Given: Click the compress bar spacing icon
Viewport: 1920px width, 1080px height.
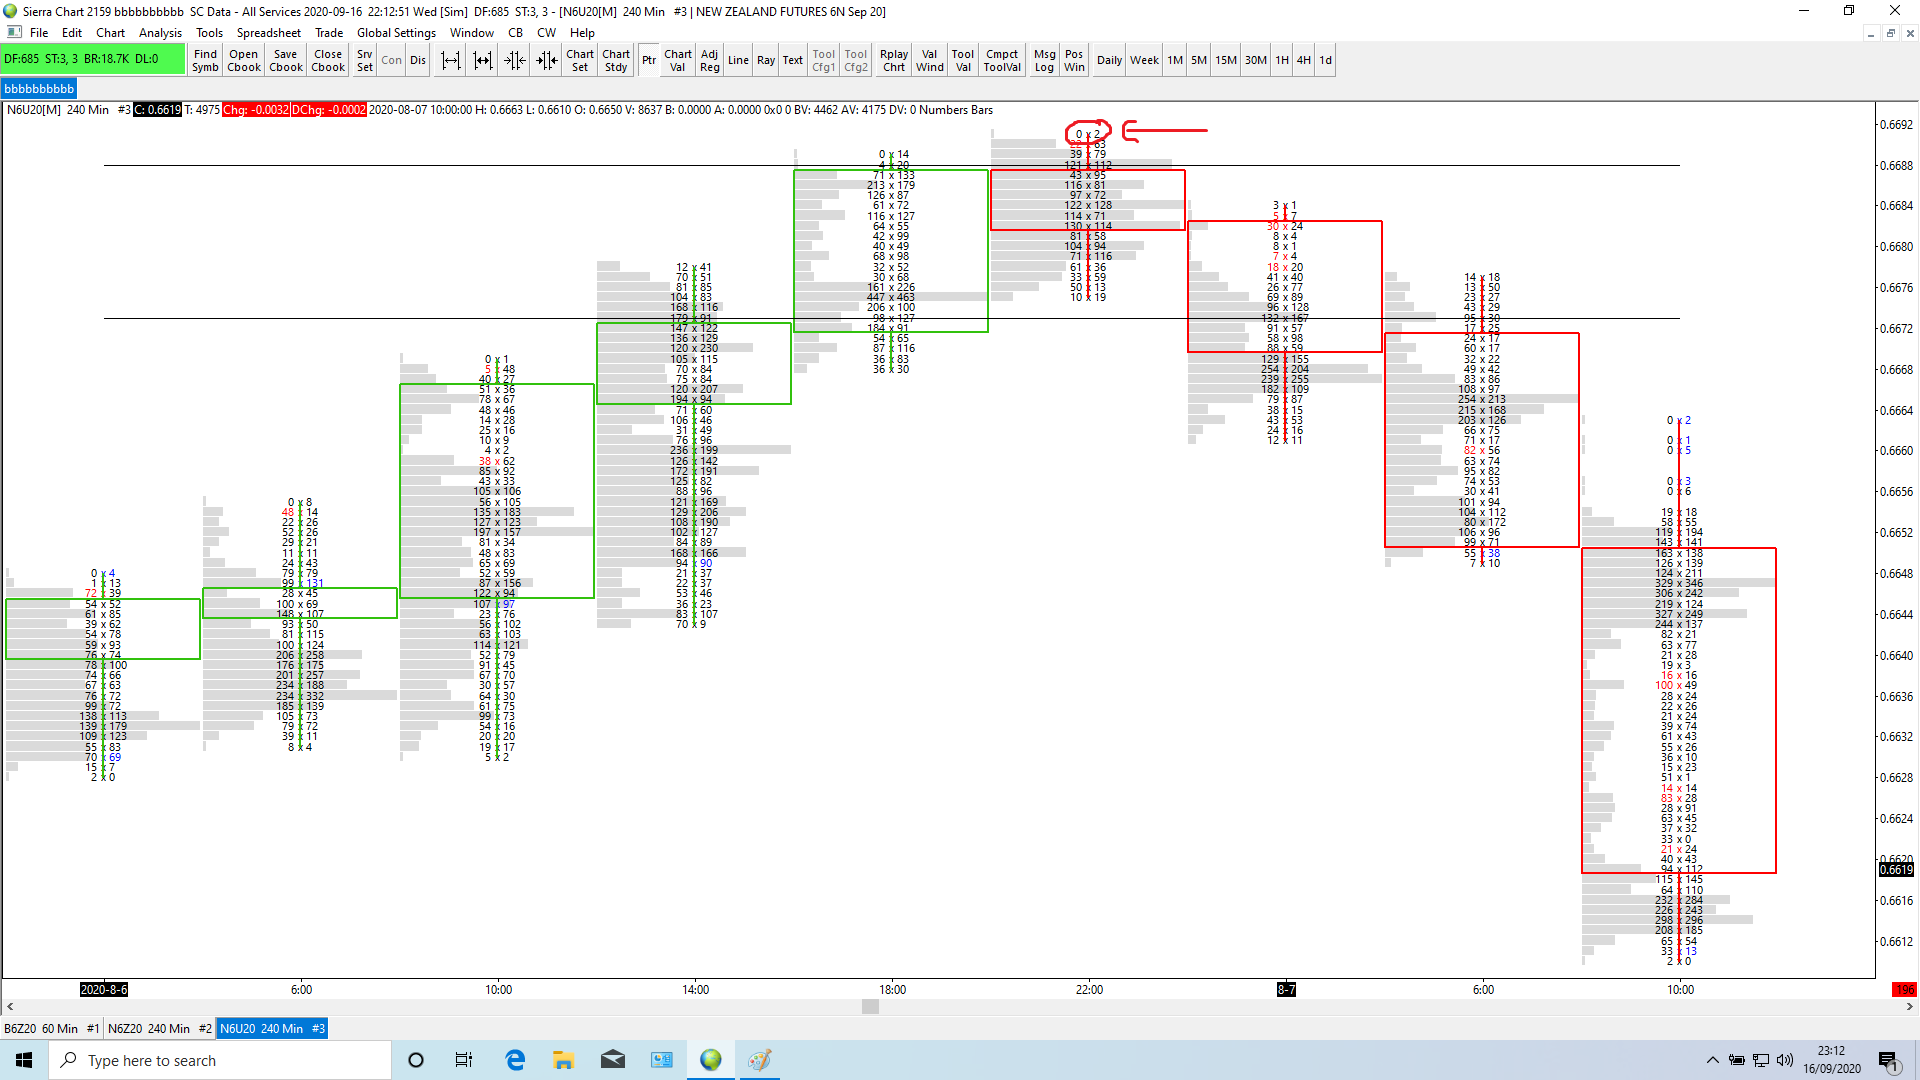Looking at the screenshot, I should (515, 60).
